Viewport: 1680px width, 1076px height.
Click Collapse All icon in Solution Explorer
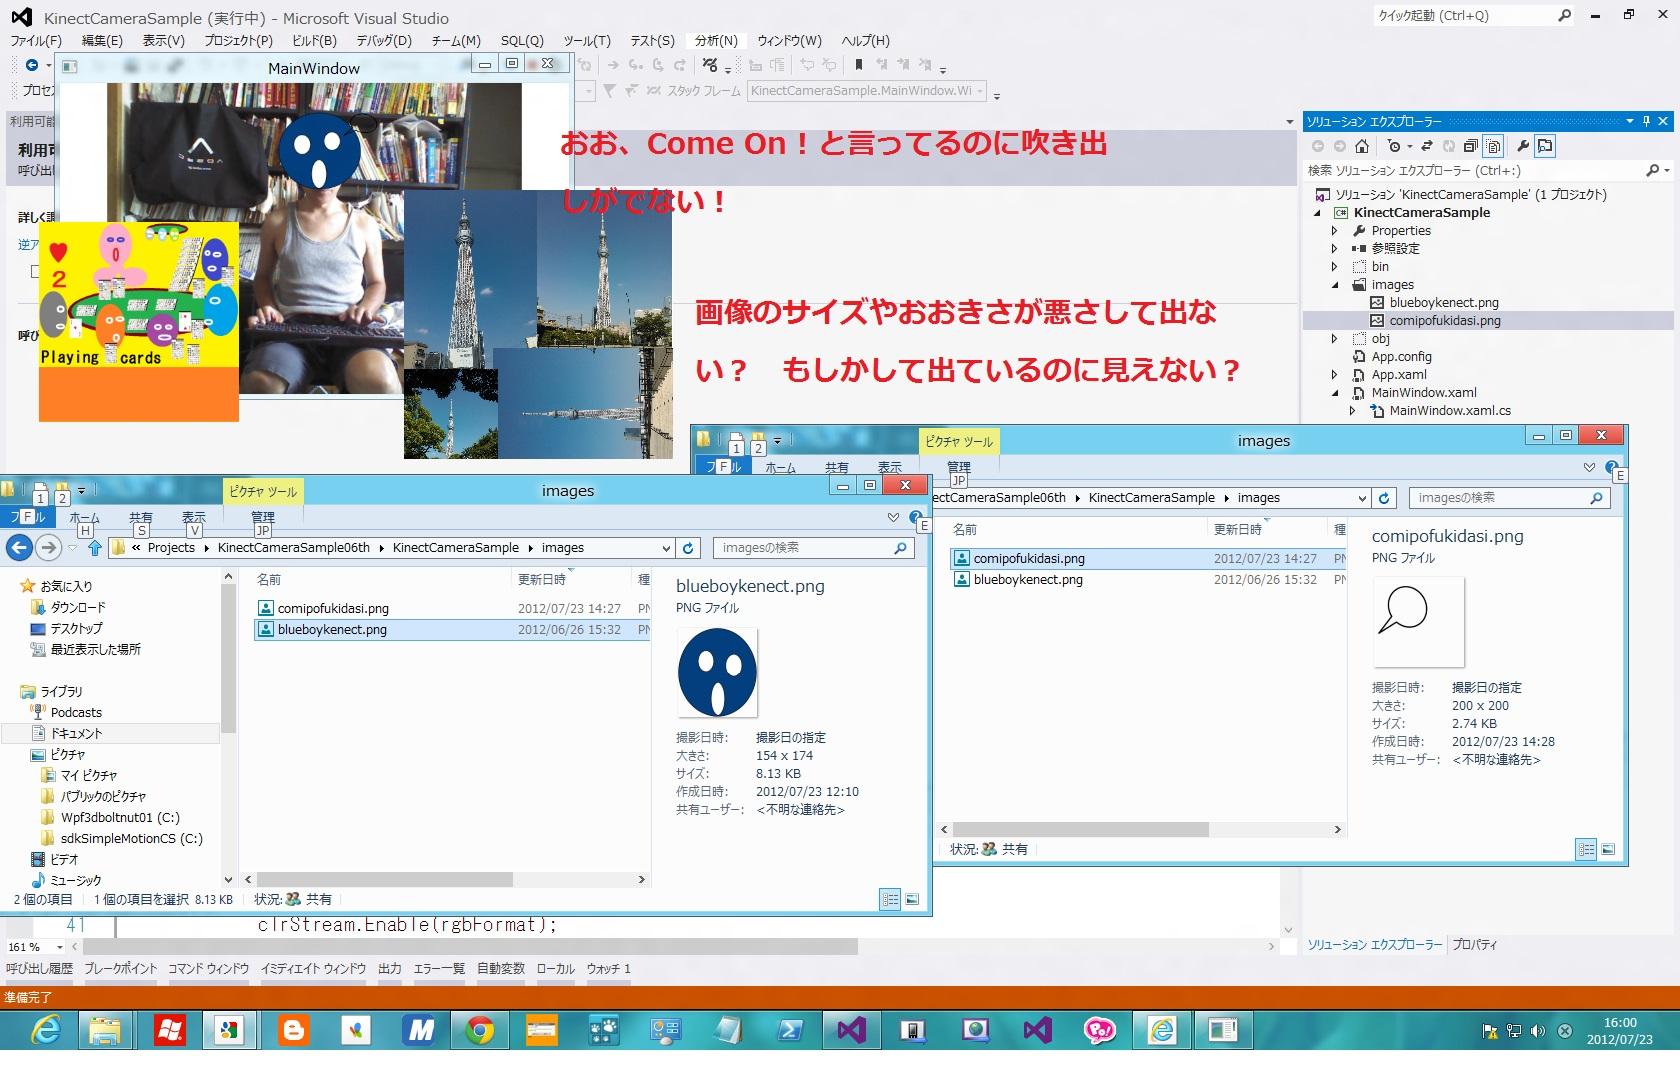[x=1470, y=146]
